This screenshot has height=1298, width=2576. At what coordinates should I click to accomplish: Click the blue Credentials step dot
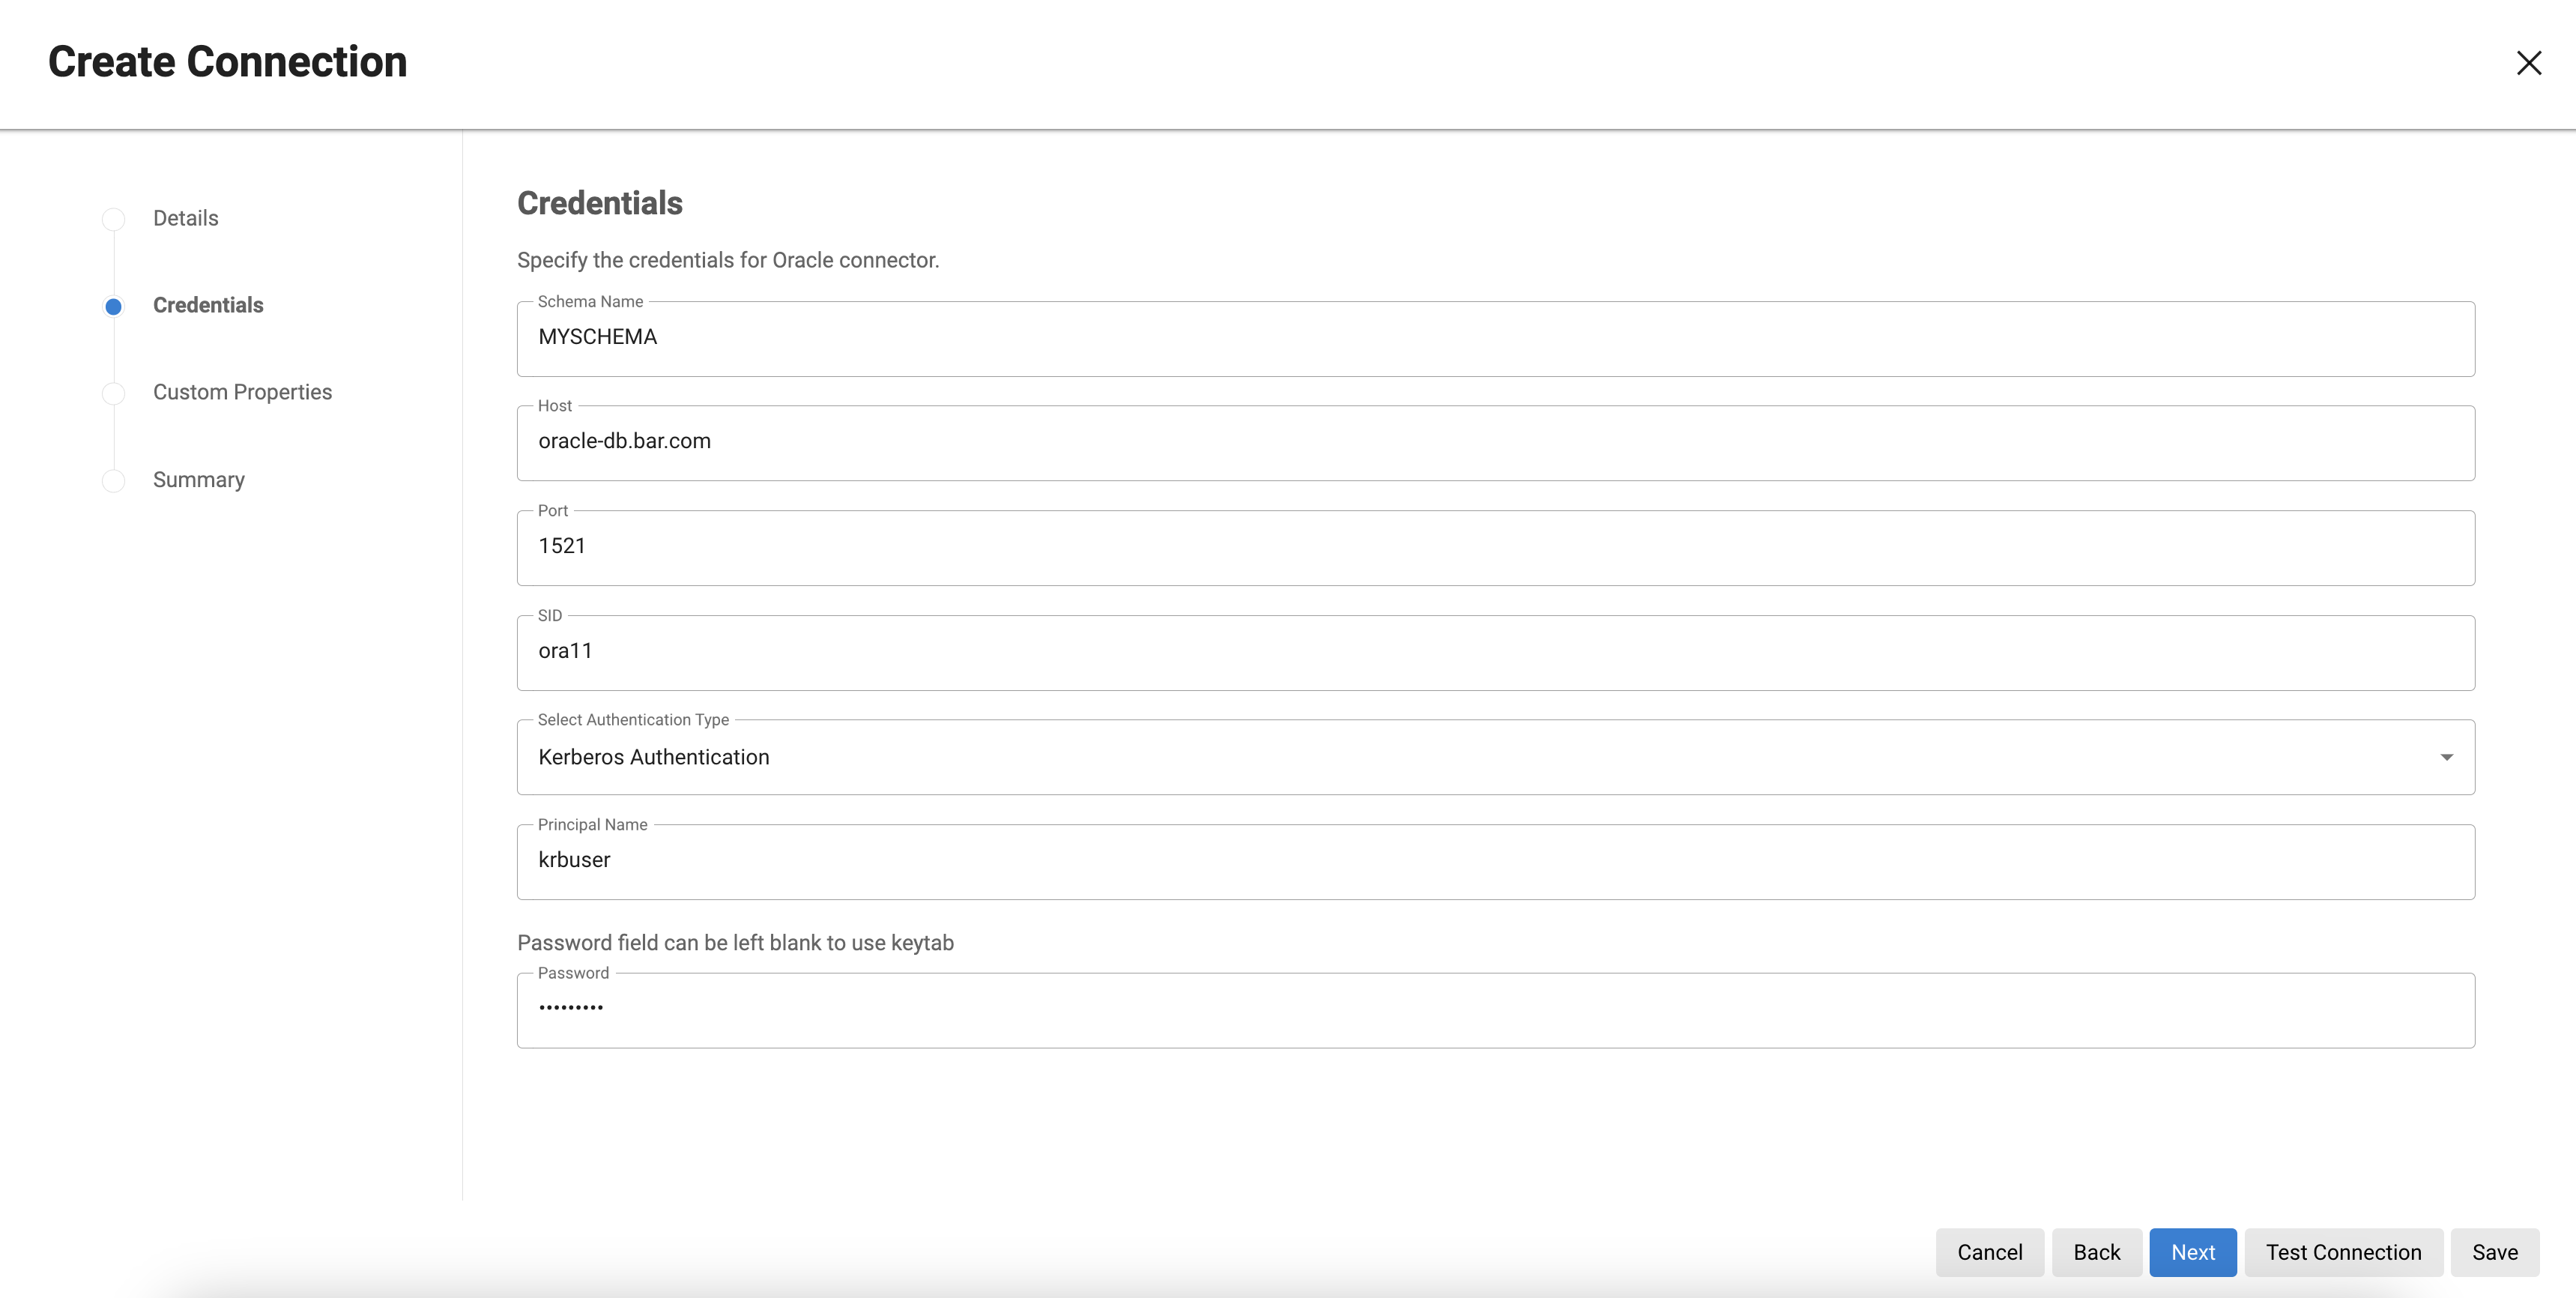(114, 306)
